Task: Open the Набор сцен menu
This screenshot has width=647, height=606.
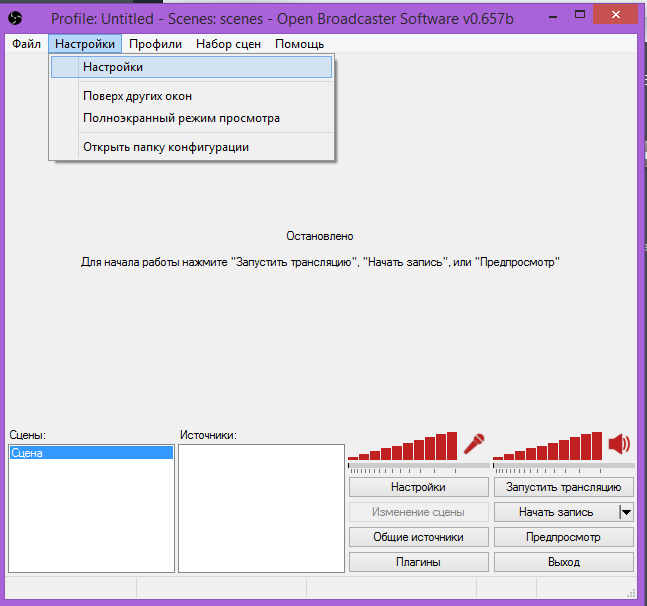Action: (x=229, y=44)
